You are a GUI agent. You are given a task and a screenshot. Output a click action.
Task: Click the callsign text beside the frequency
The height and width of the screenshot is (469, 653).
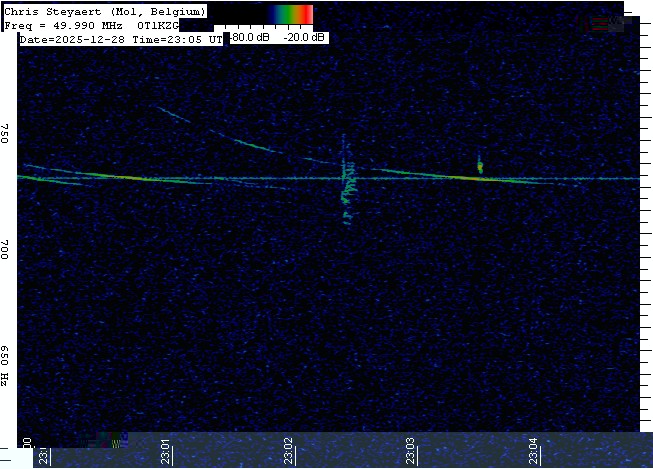click(x=158, y=25)
